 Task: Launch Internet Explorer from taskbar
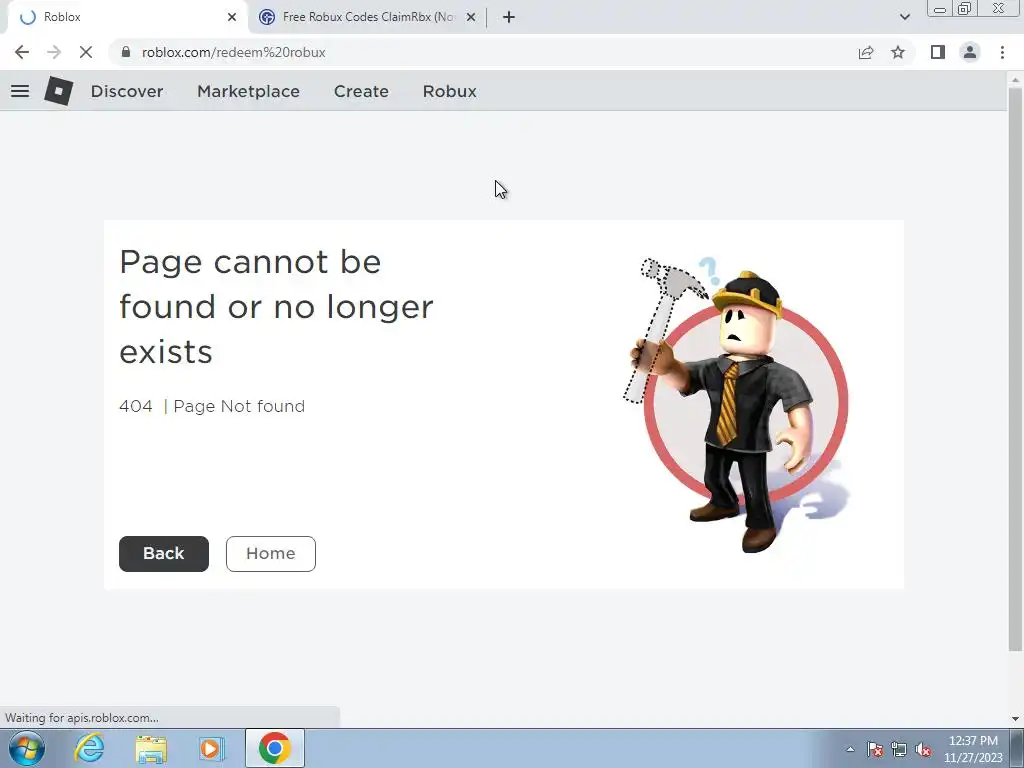pyautogui.click(x=89, y=748)
